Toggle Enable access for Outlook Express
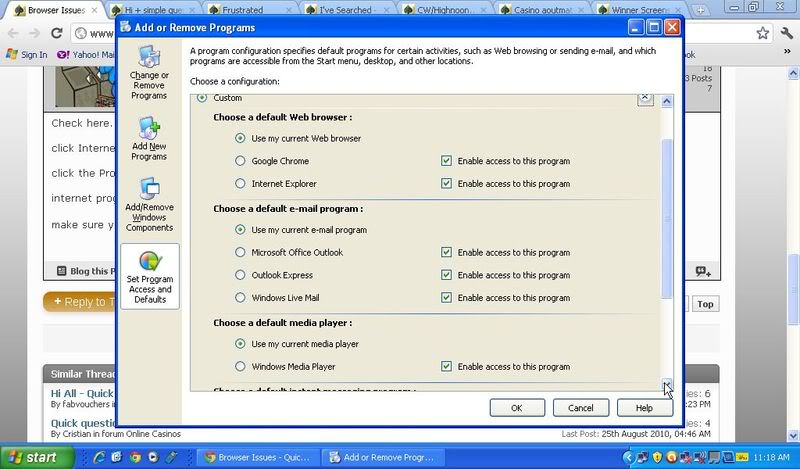This screenshot has height=469, width=800. [x=446, y=275]
